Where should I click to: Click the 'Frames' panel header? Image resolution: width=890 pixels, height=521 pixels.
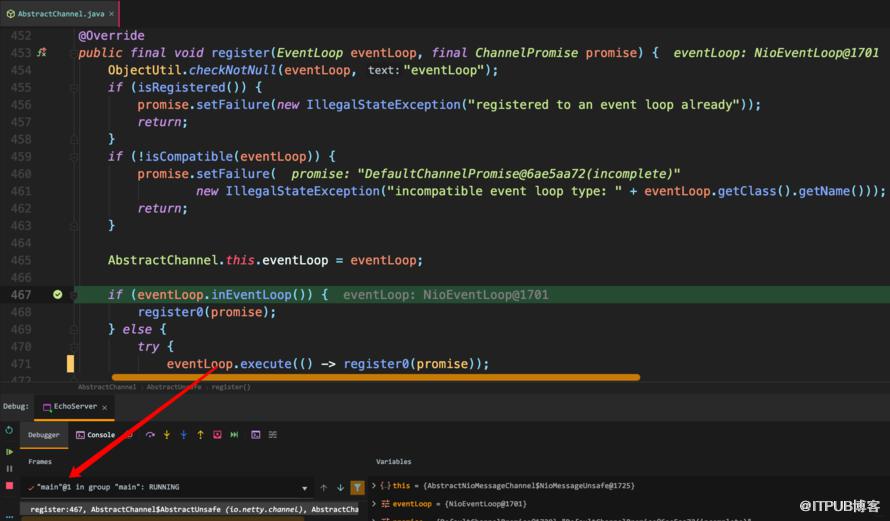(x=40, y=461)
